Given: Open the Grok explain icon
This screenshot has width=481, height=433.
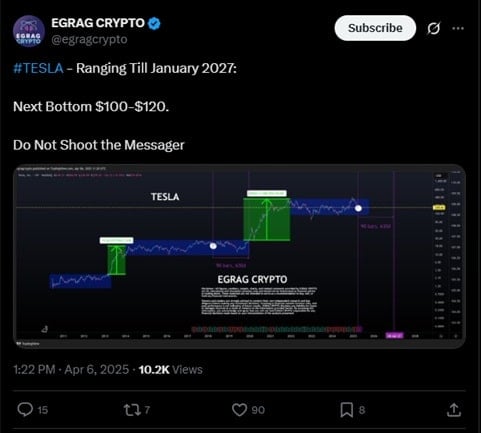Looking at the screenshot, I should (x=433, y=28).
